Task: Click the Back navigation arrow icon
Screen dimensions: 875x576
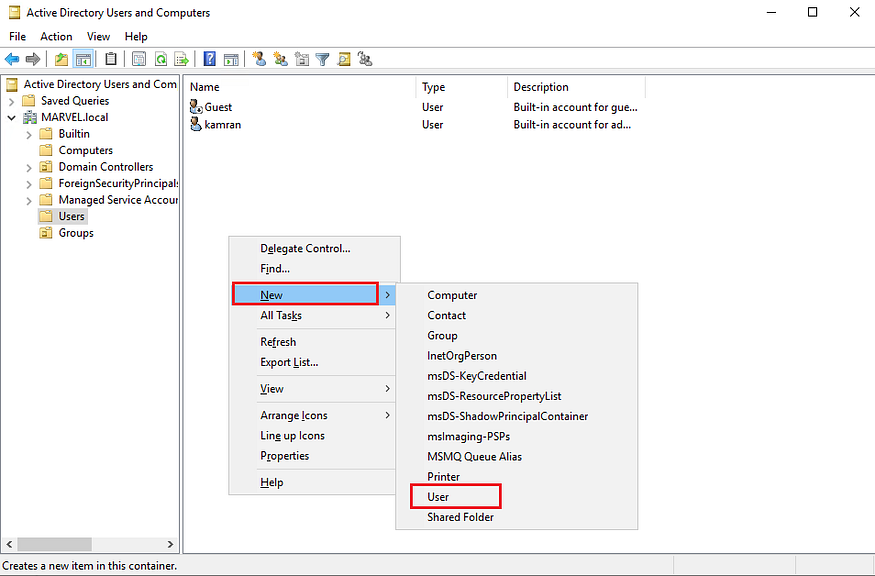Action: tap(11, 58)
